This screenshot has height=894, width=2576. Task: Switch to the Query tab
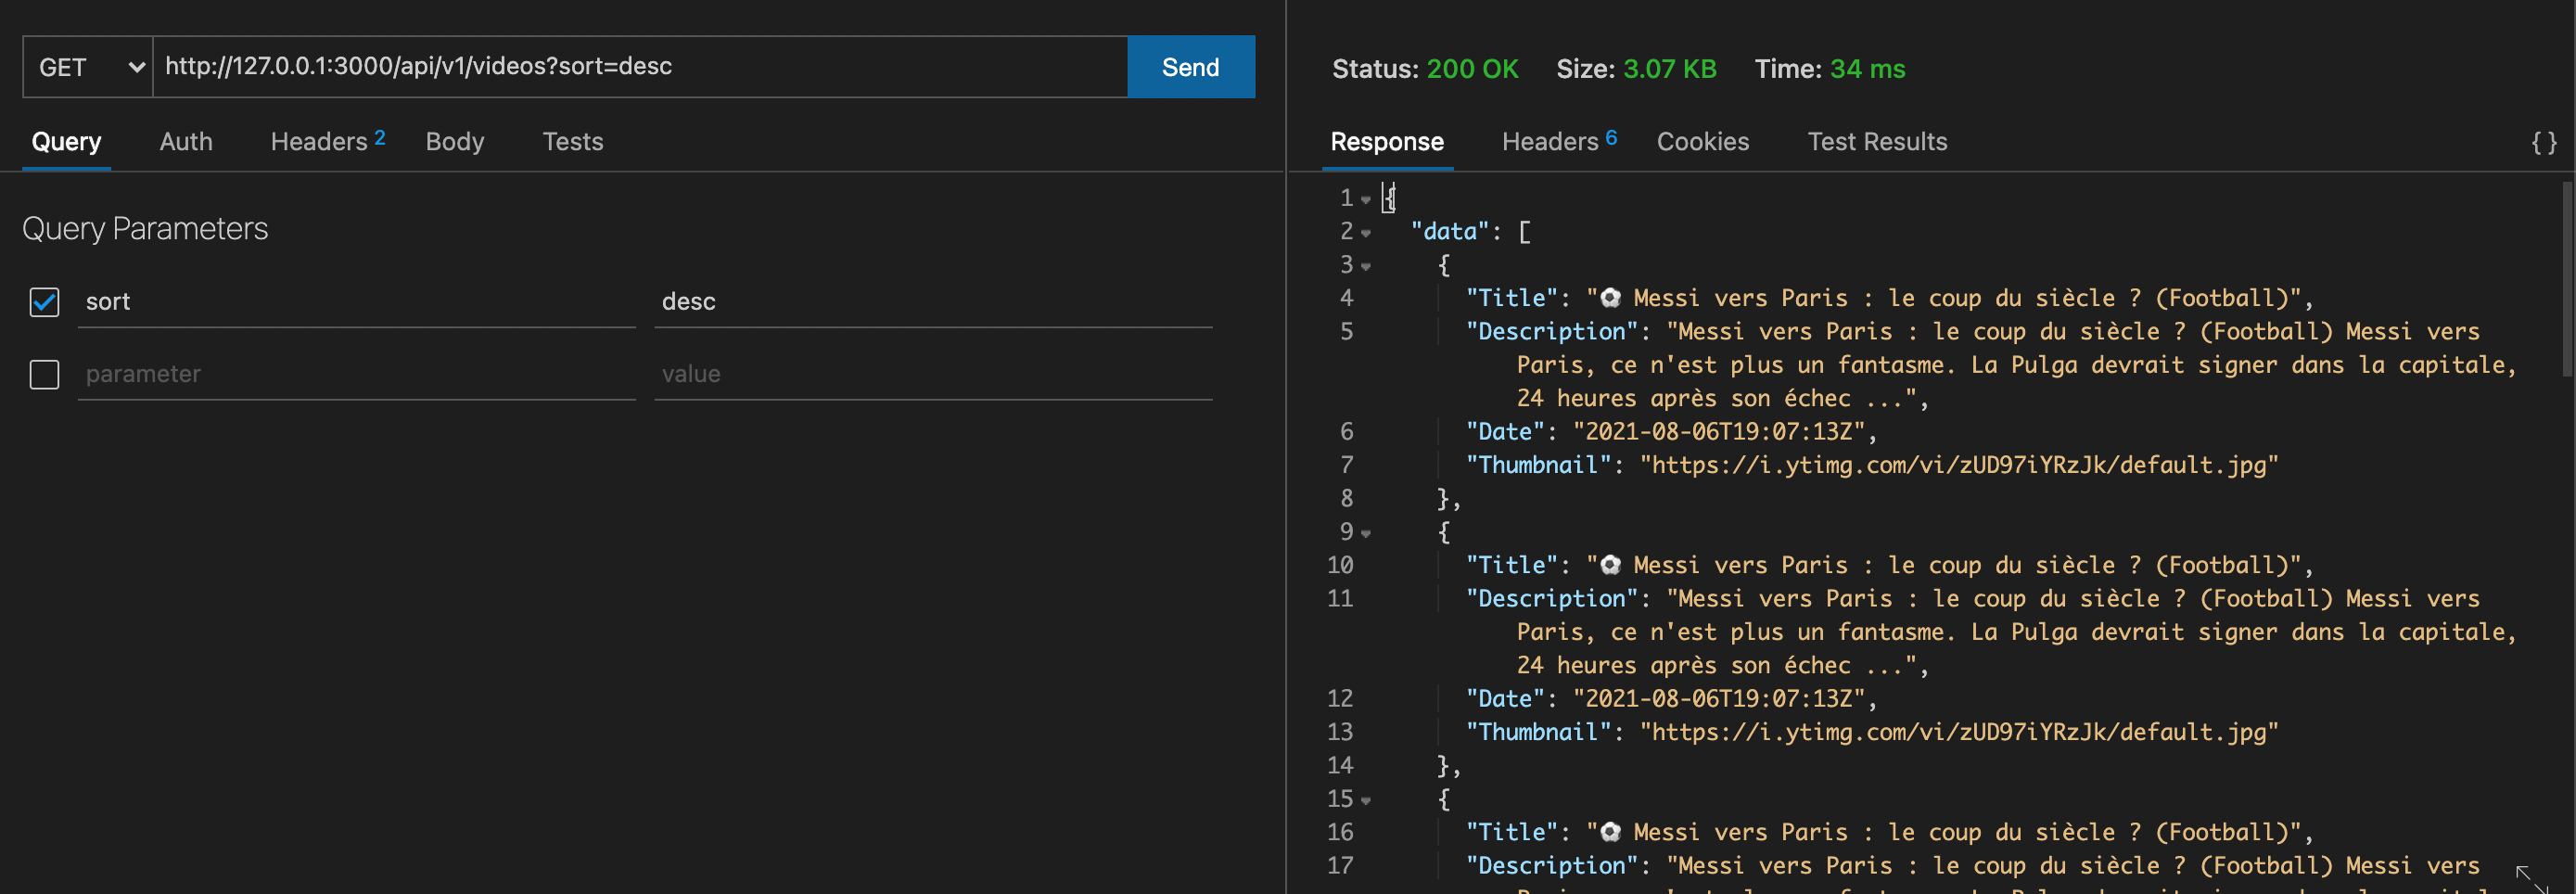(x=66, y=142)
